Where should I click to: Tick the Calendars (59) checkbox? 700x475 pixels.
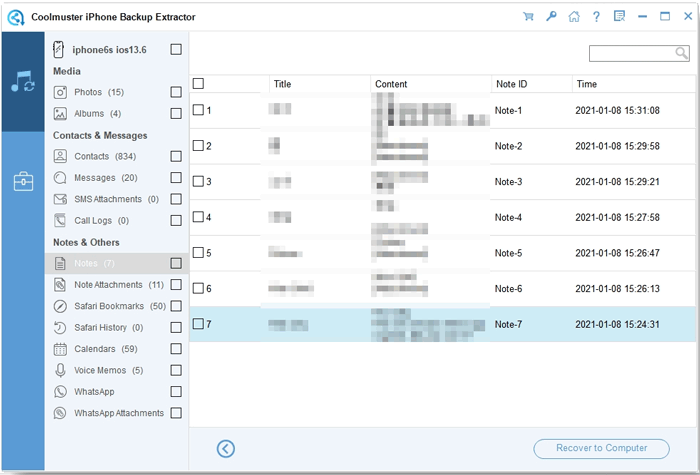pyautogui.click(x=176, y=349)
